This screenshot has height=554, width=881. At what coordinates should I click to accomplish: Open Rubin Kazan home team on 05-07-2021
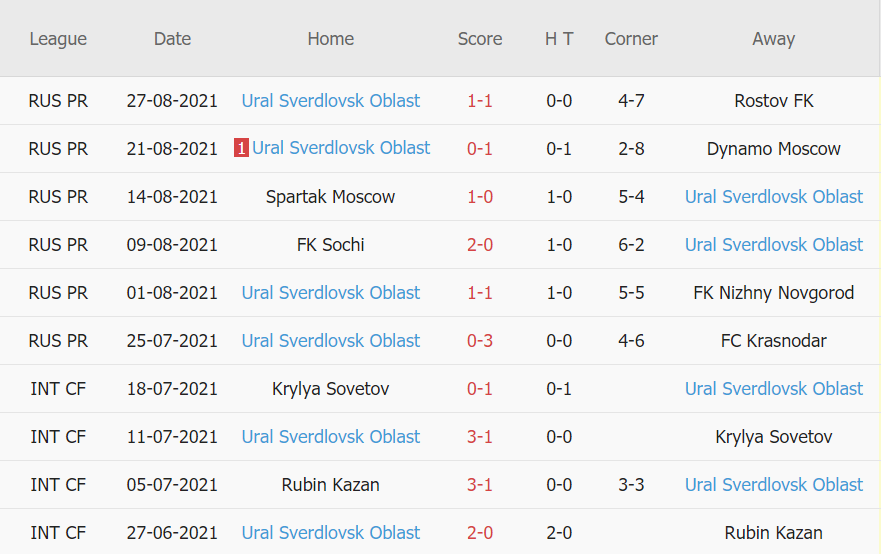(331, 485)
